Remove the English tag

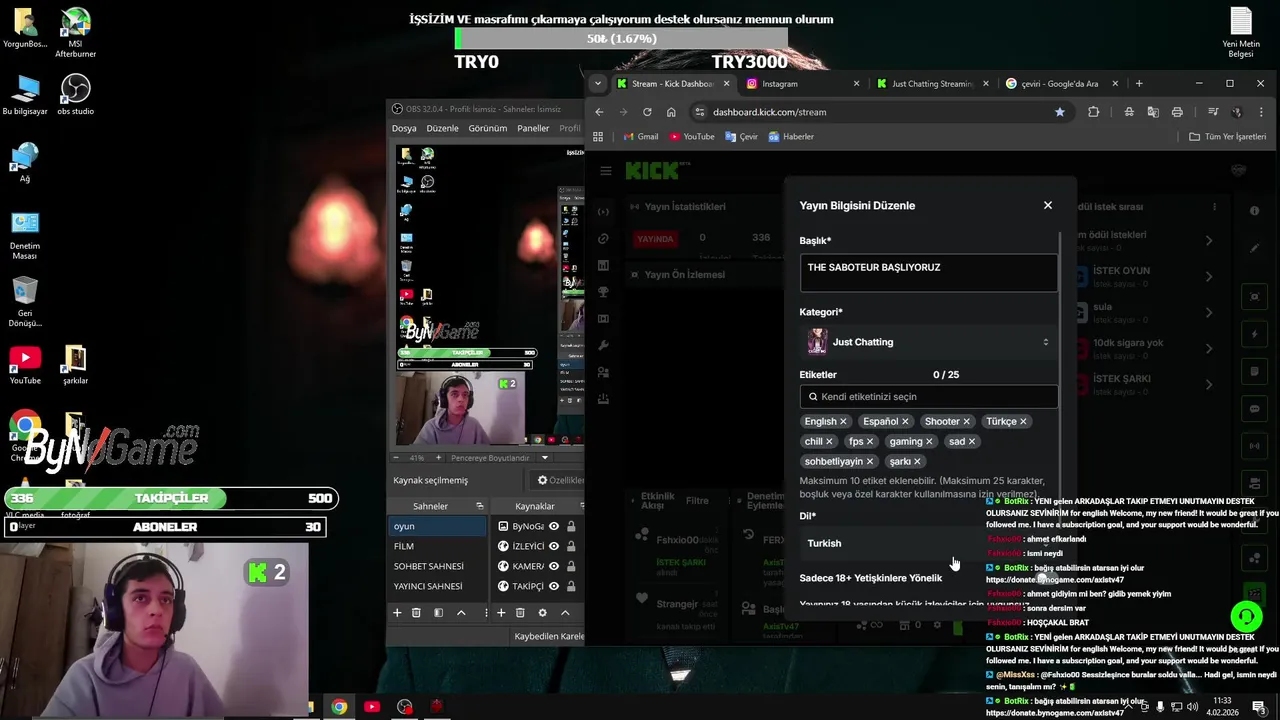coord(843,422)
